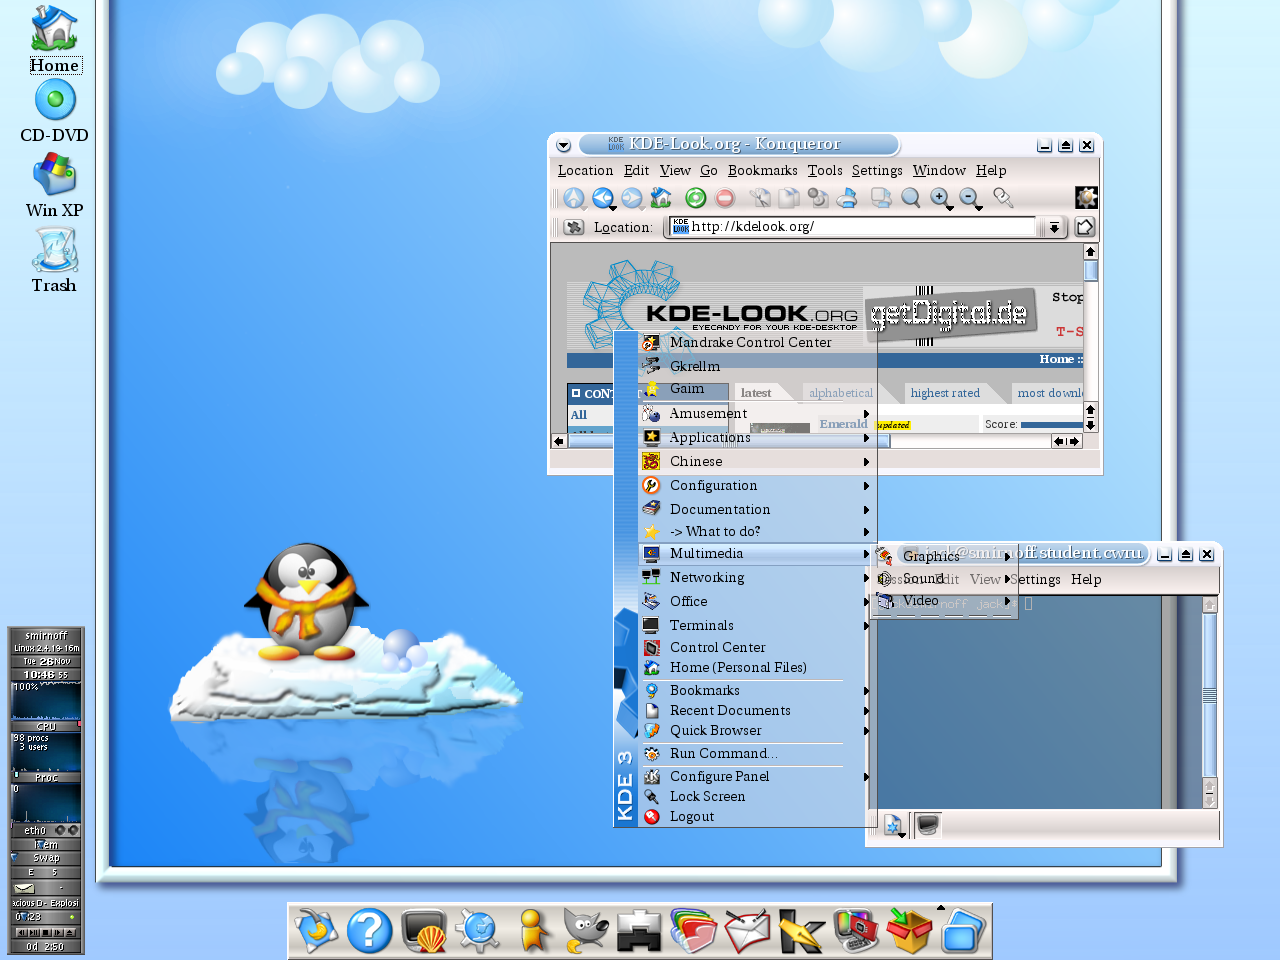Open the Help menu in Konsole window
Image resolution: width=1280 pixels, height=960 pixels.
point(1086,579)
